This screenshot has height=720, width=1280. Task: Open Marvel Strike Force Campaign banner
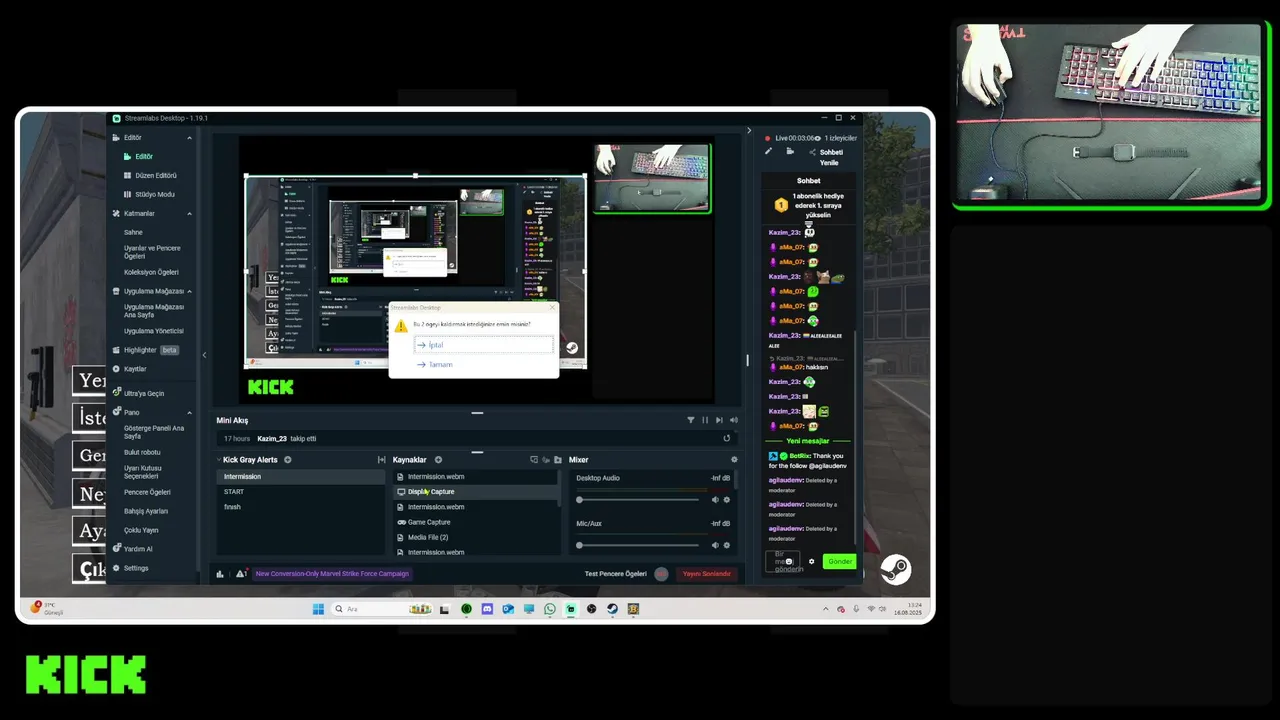point(332,574)
